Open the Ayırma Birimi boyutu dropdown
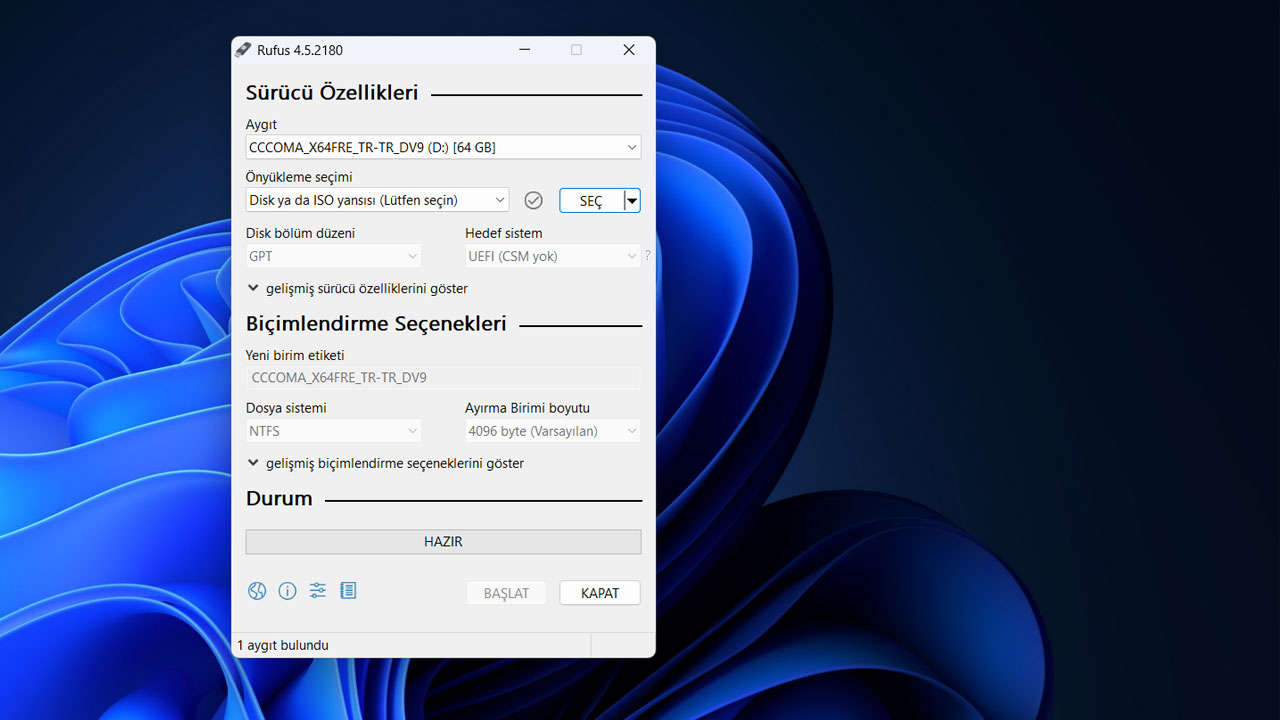This screenshot has height=720, width=1280. [552, 431]
